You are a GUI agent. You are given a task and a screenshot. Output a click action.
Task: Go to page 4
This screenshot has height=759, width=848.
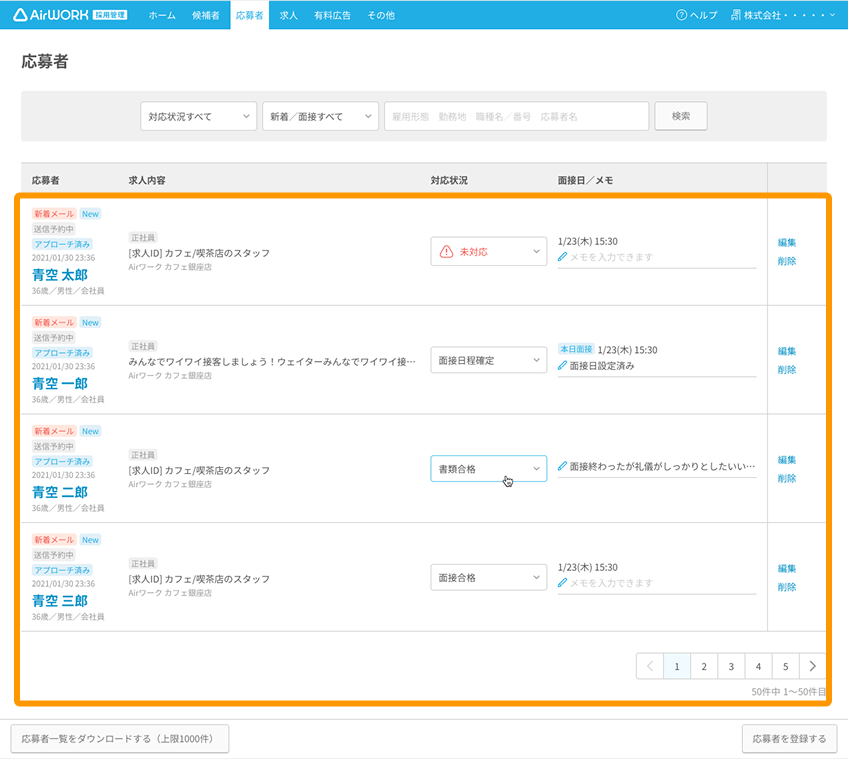click(758, 666)
